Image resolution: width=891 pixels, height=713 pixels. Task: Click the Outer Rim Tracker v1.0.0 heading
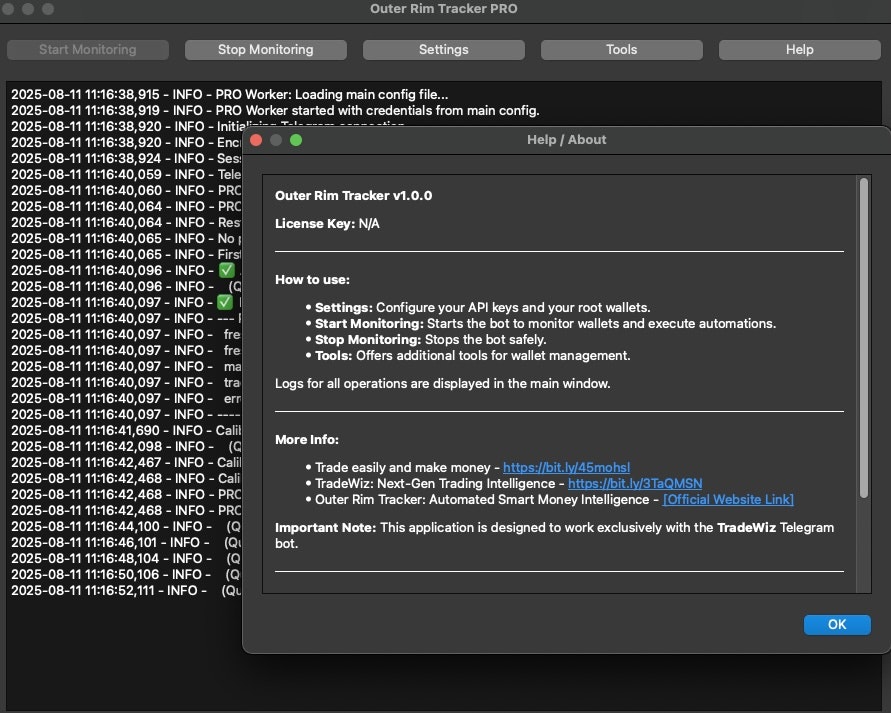coord(353,195)
